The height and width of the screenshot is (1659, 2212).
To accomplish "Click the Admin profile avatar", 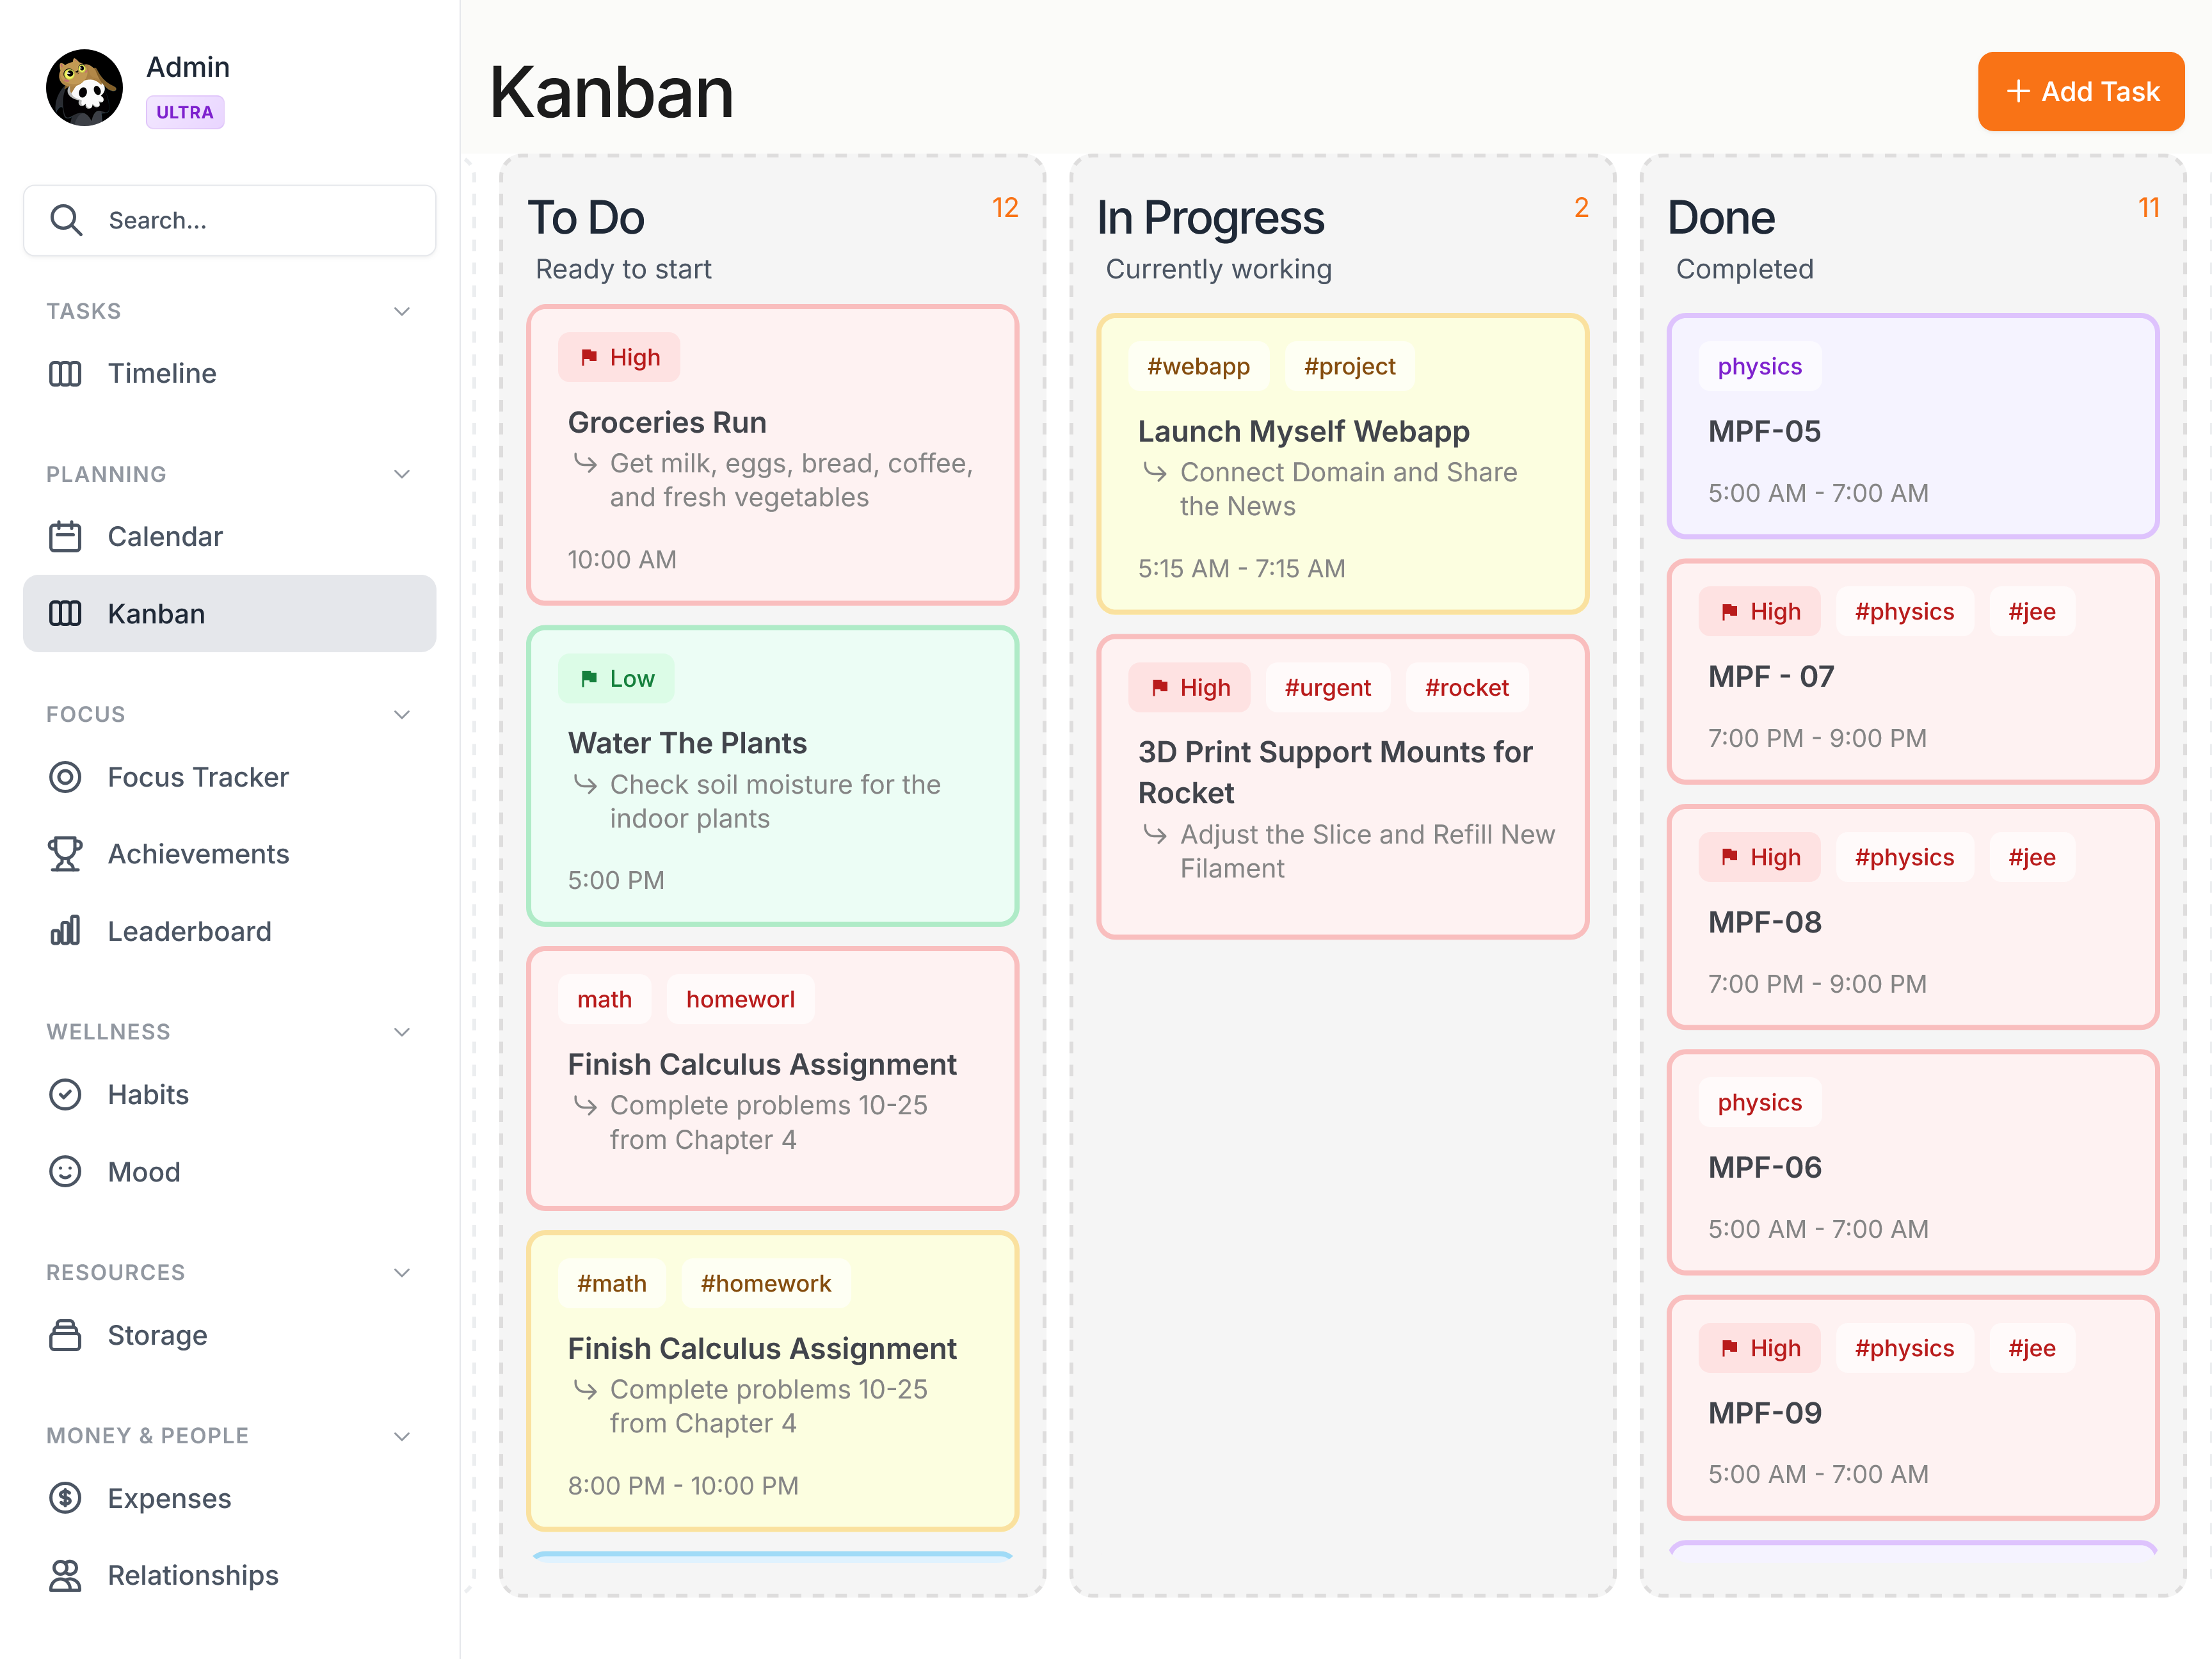I will click(x=84, y=87).
